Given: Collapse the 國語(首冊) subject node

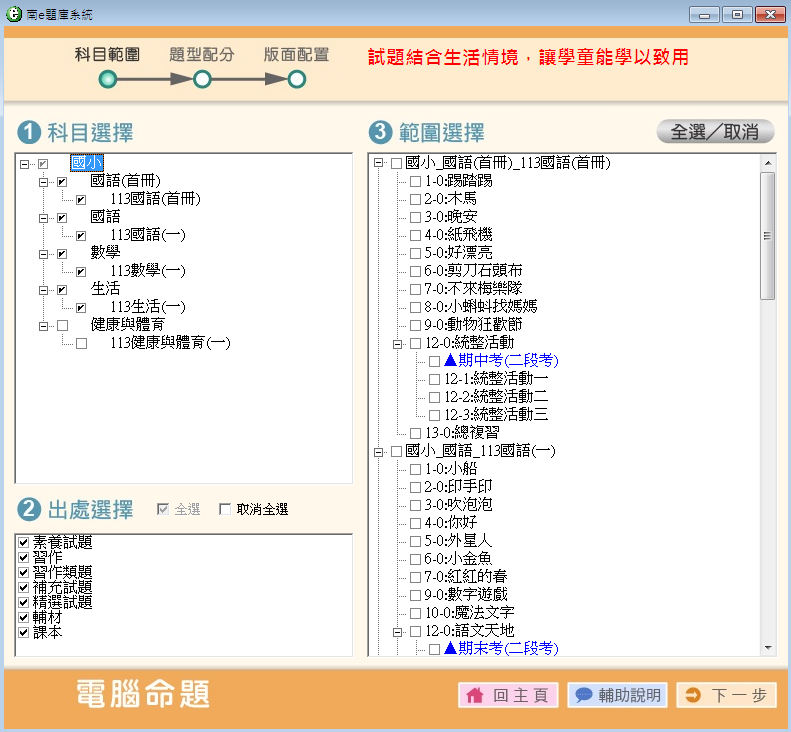Looking at the screenshot, I should click(43, 182).
